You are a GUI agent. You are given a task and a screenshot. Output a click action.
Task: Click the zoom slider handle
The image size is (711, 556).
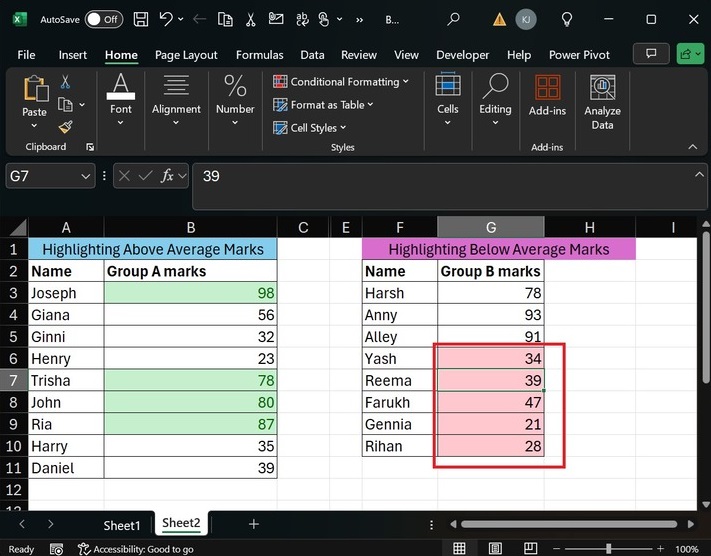click(609, 548)
